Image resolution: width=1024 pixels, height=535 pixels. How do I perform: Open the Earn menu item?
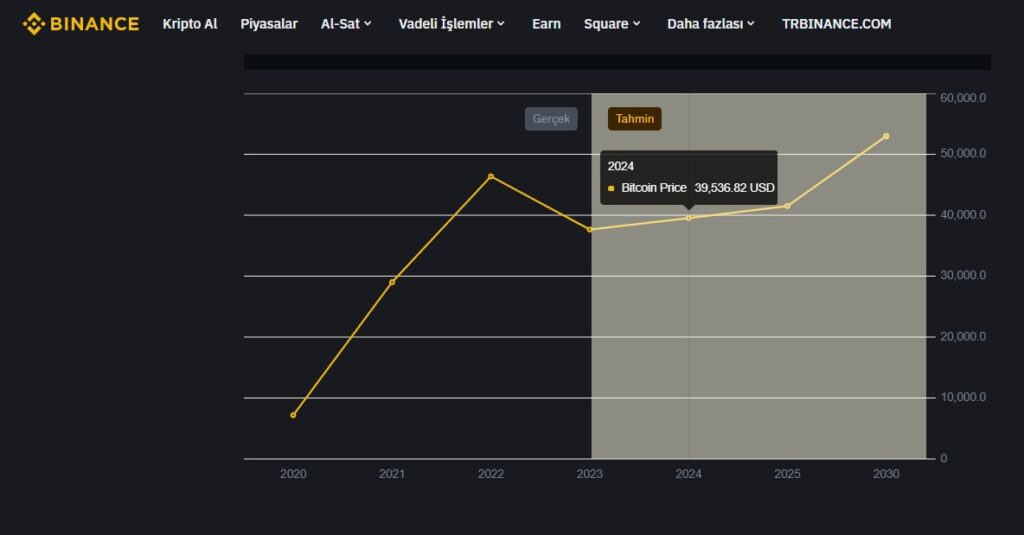tap(547, 24)
